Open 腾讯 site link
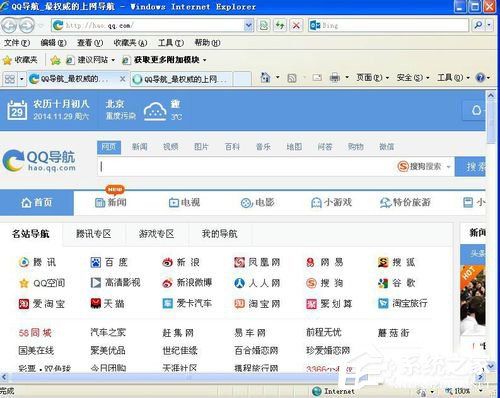This screenshot has width=500, height=398. (37, 263)
